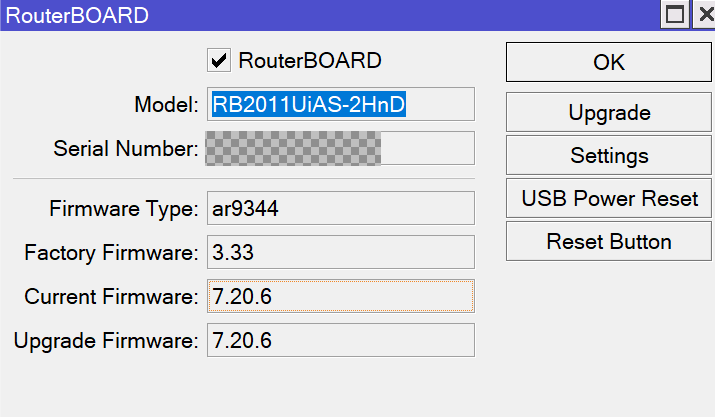Click the "Serial Number:" label

126,149
